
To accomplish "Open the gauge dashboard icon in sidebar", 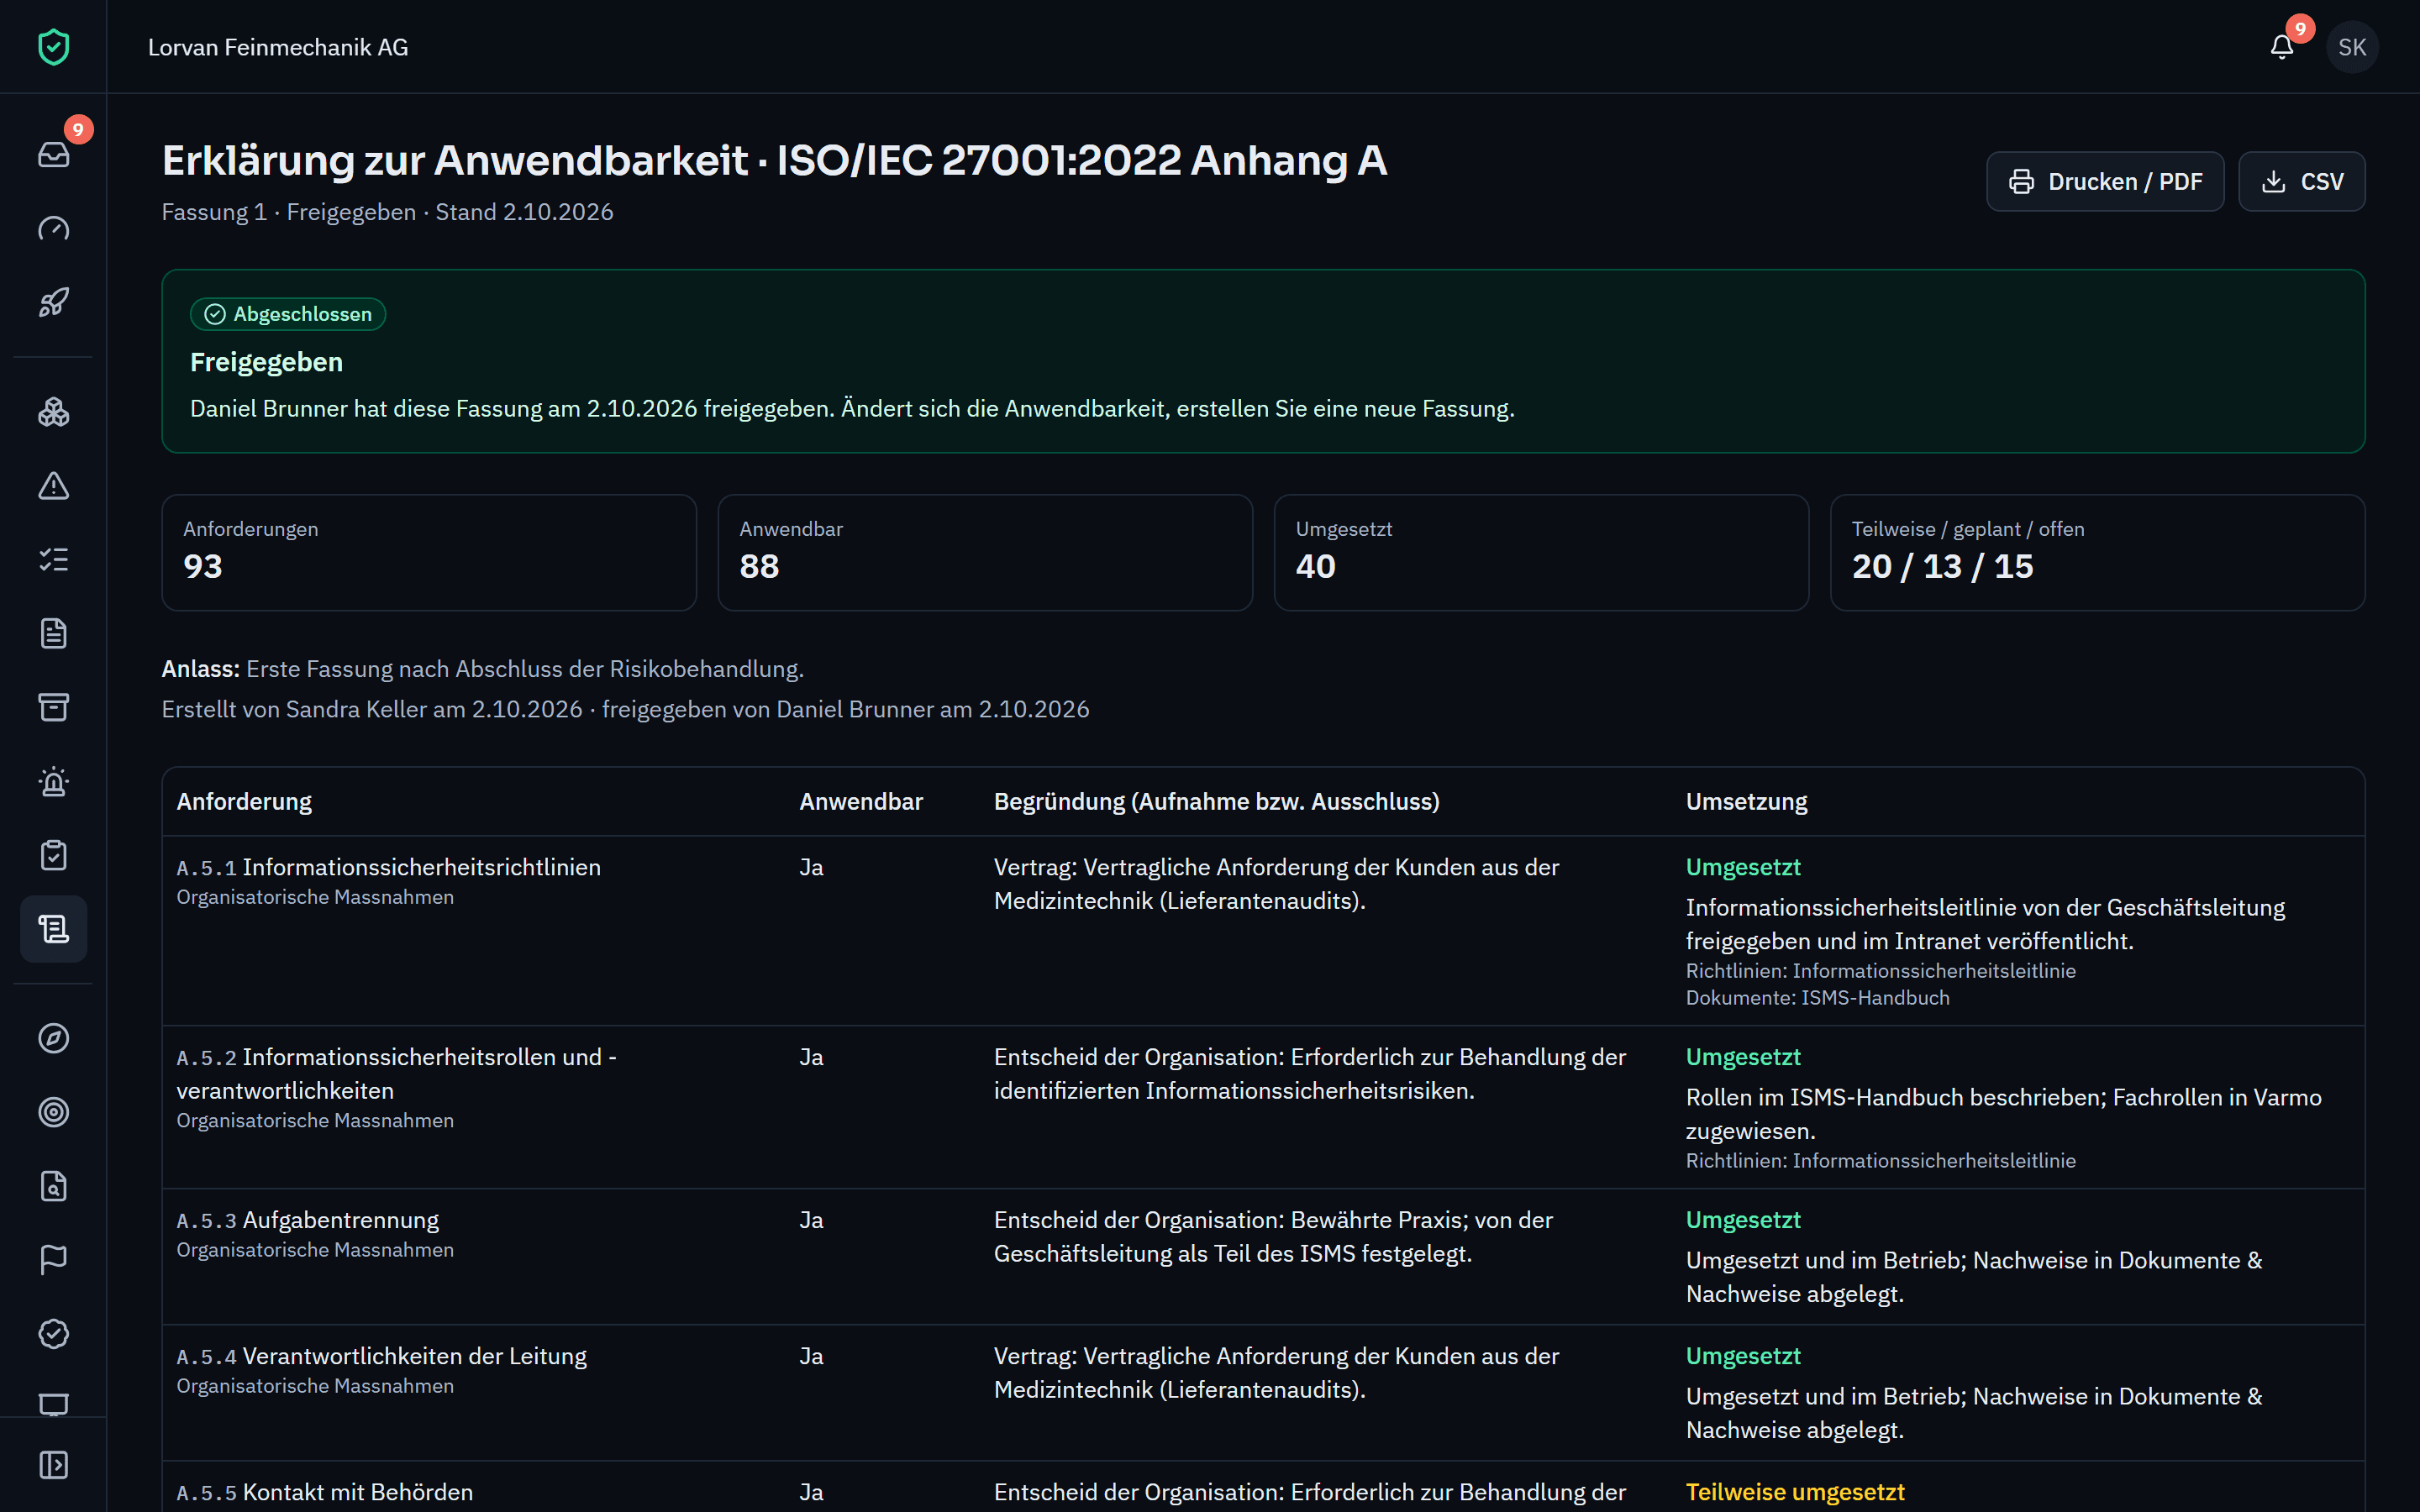I will coord(53,228).
